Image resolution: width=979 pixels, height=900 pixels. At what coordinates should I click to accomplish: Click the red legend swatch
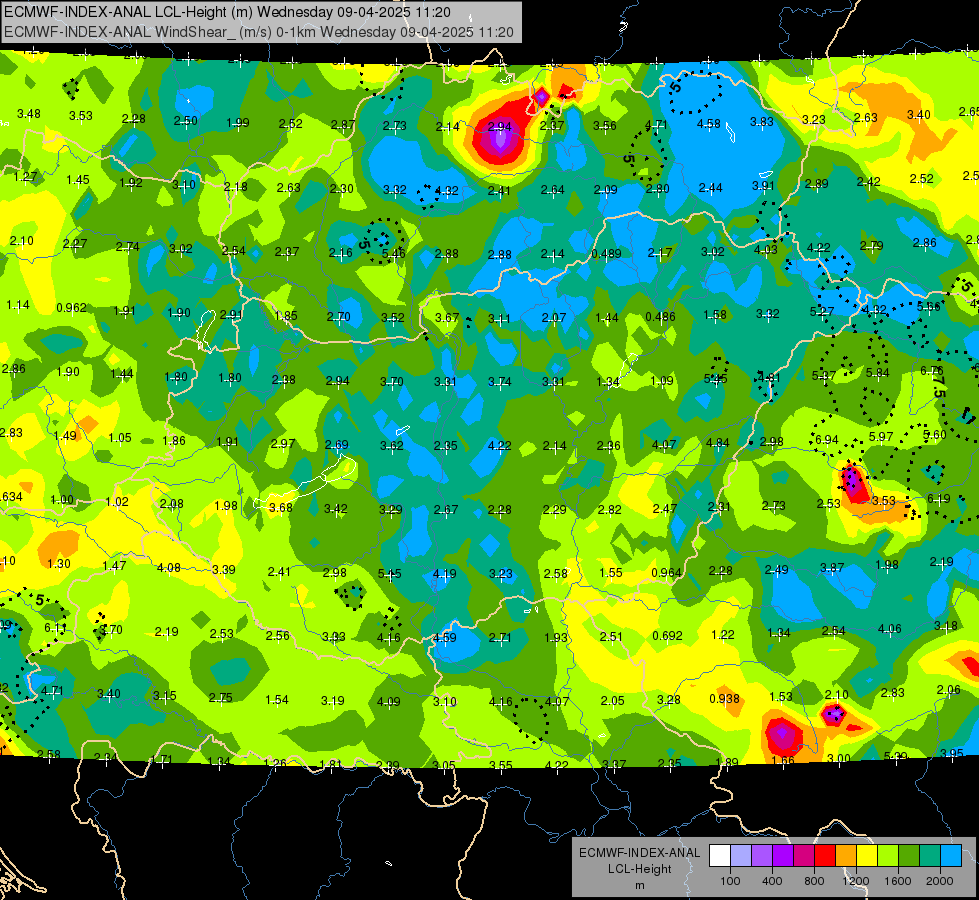click(x=825, y=856)
